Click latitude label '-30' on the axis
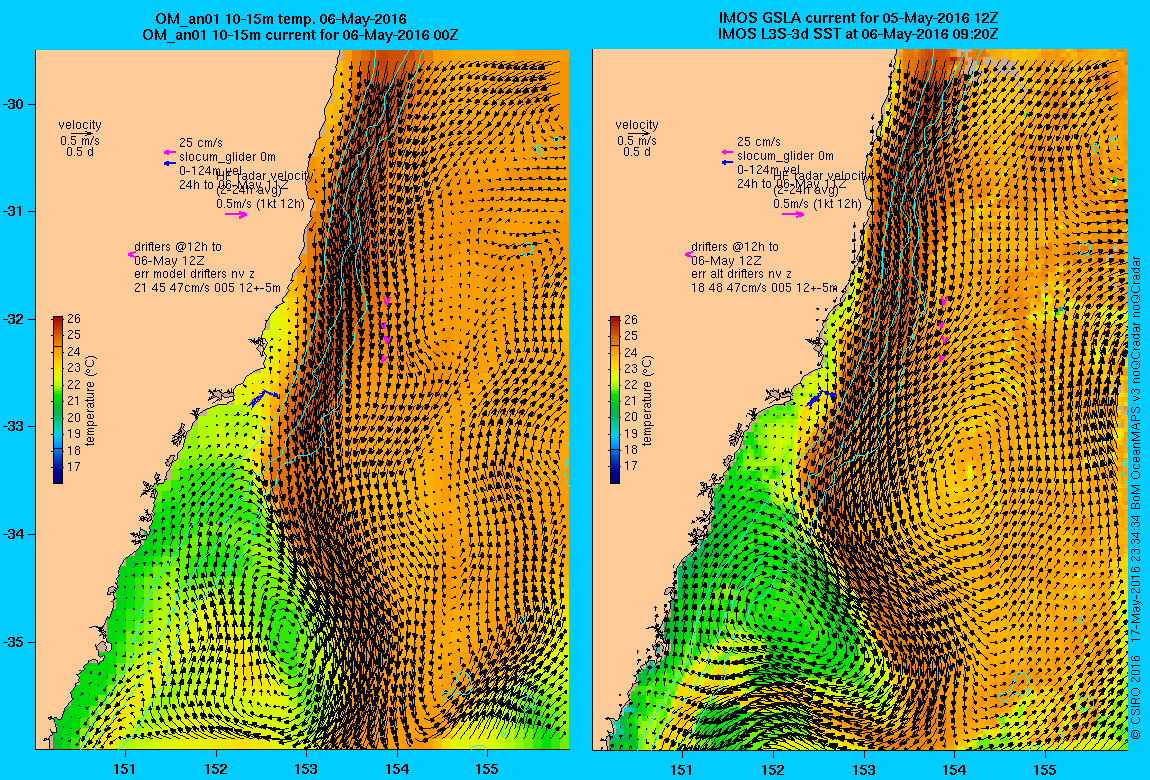 [x=15, y=104]
